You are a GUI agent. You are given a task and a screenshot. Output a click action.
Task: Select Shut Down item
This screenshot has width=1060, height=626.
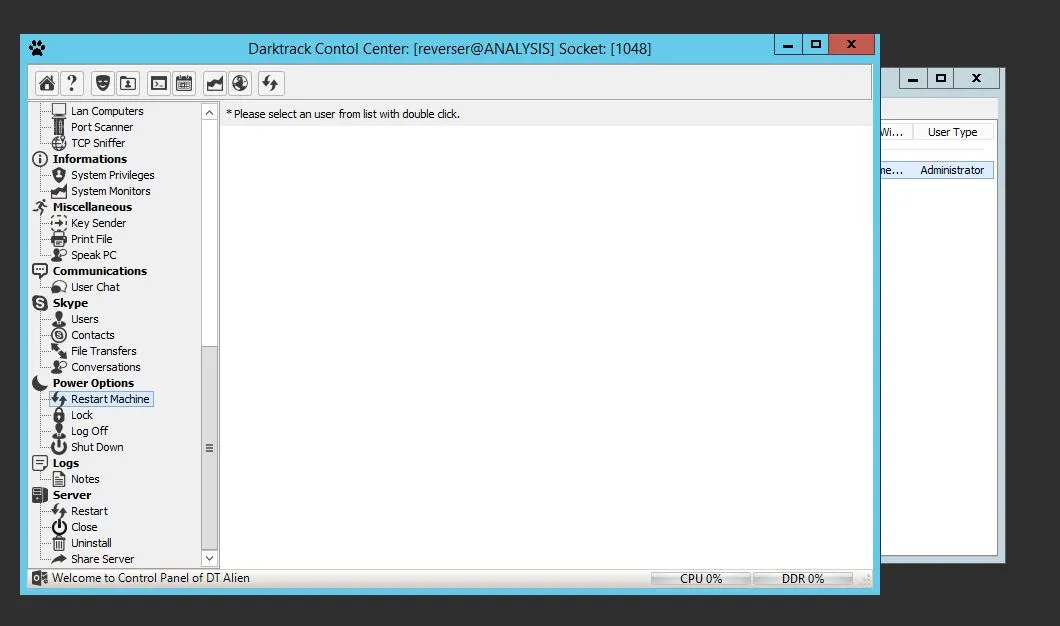97,448
